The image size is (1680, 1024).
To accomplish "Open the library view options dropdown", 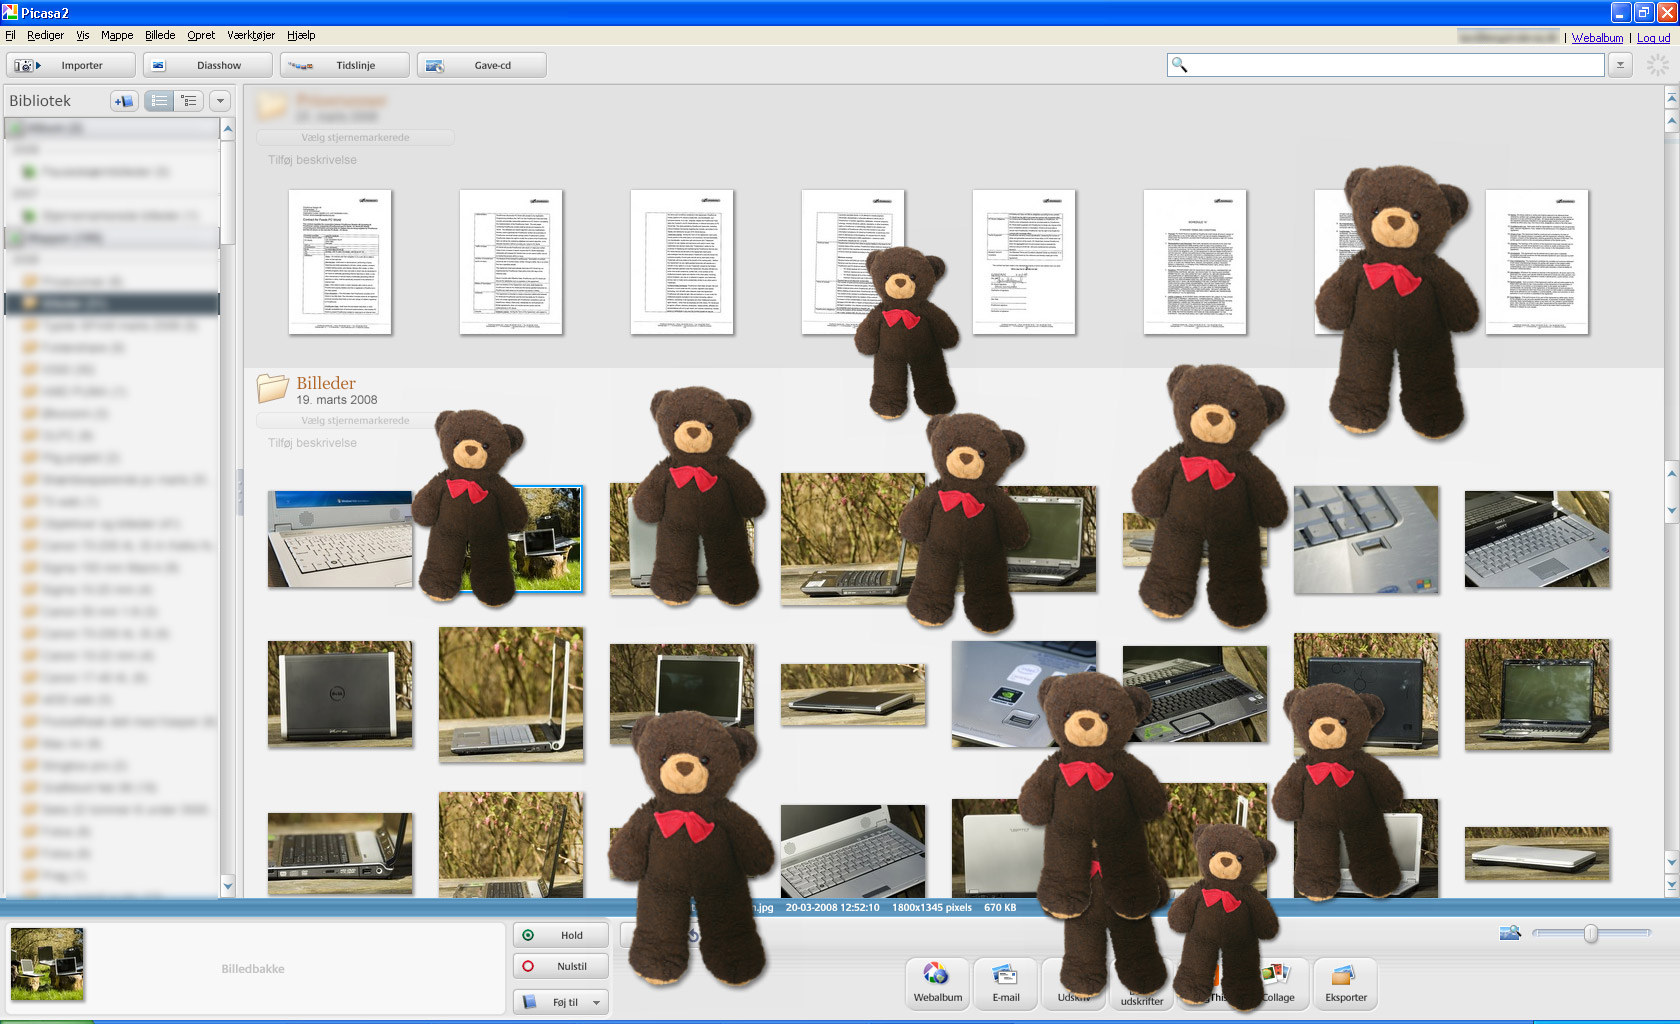I will coord(220,101).
